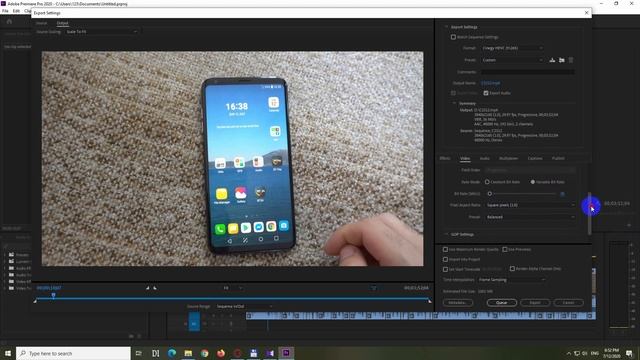
Task: Expand the GOP Settings section
Action: (446, 235)
